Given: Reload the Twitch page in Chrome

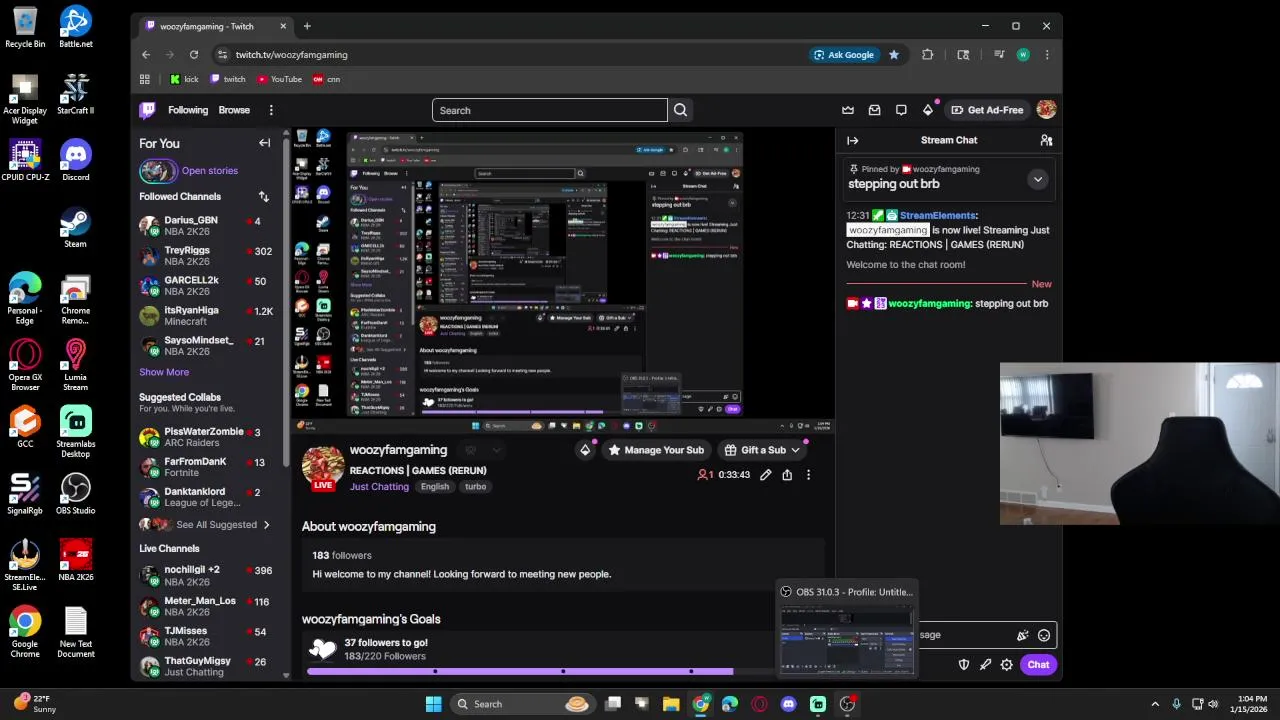Looking at the screenshot, I should tap(194, 55).
